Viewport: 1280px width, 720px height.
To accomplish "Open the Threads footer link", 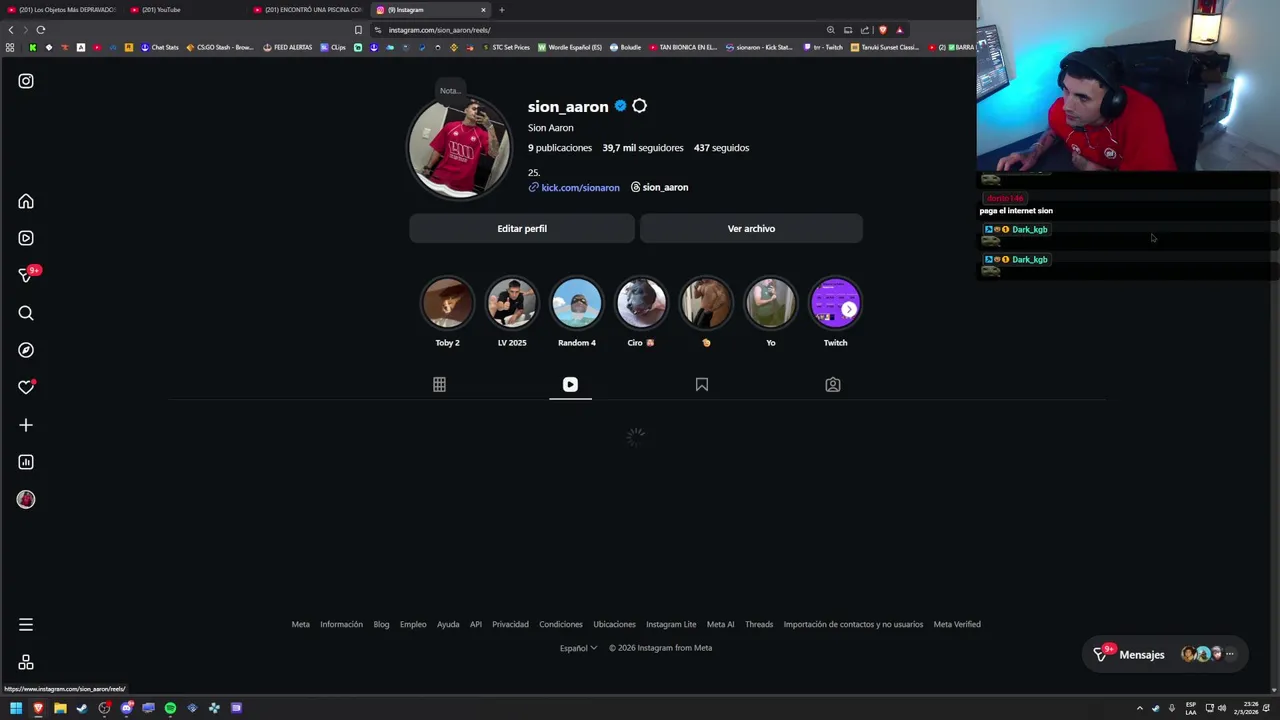I will 759,624.
